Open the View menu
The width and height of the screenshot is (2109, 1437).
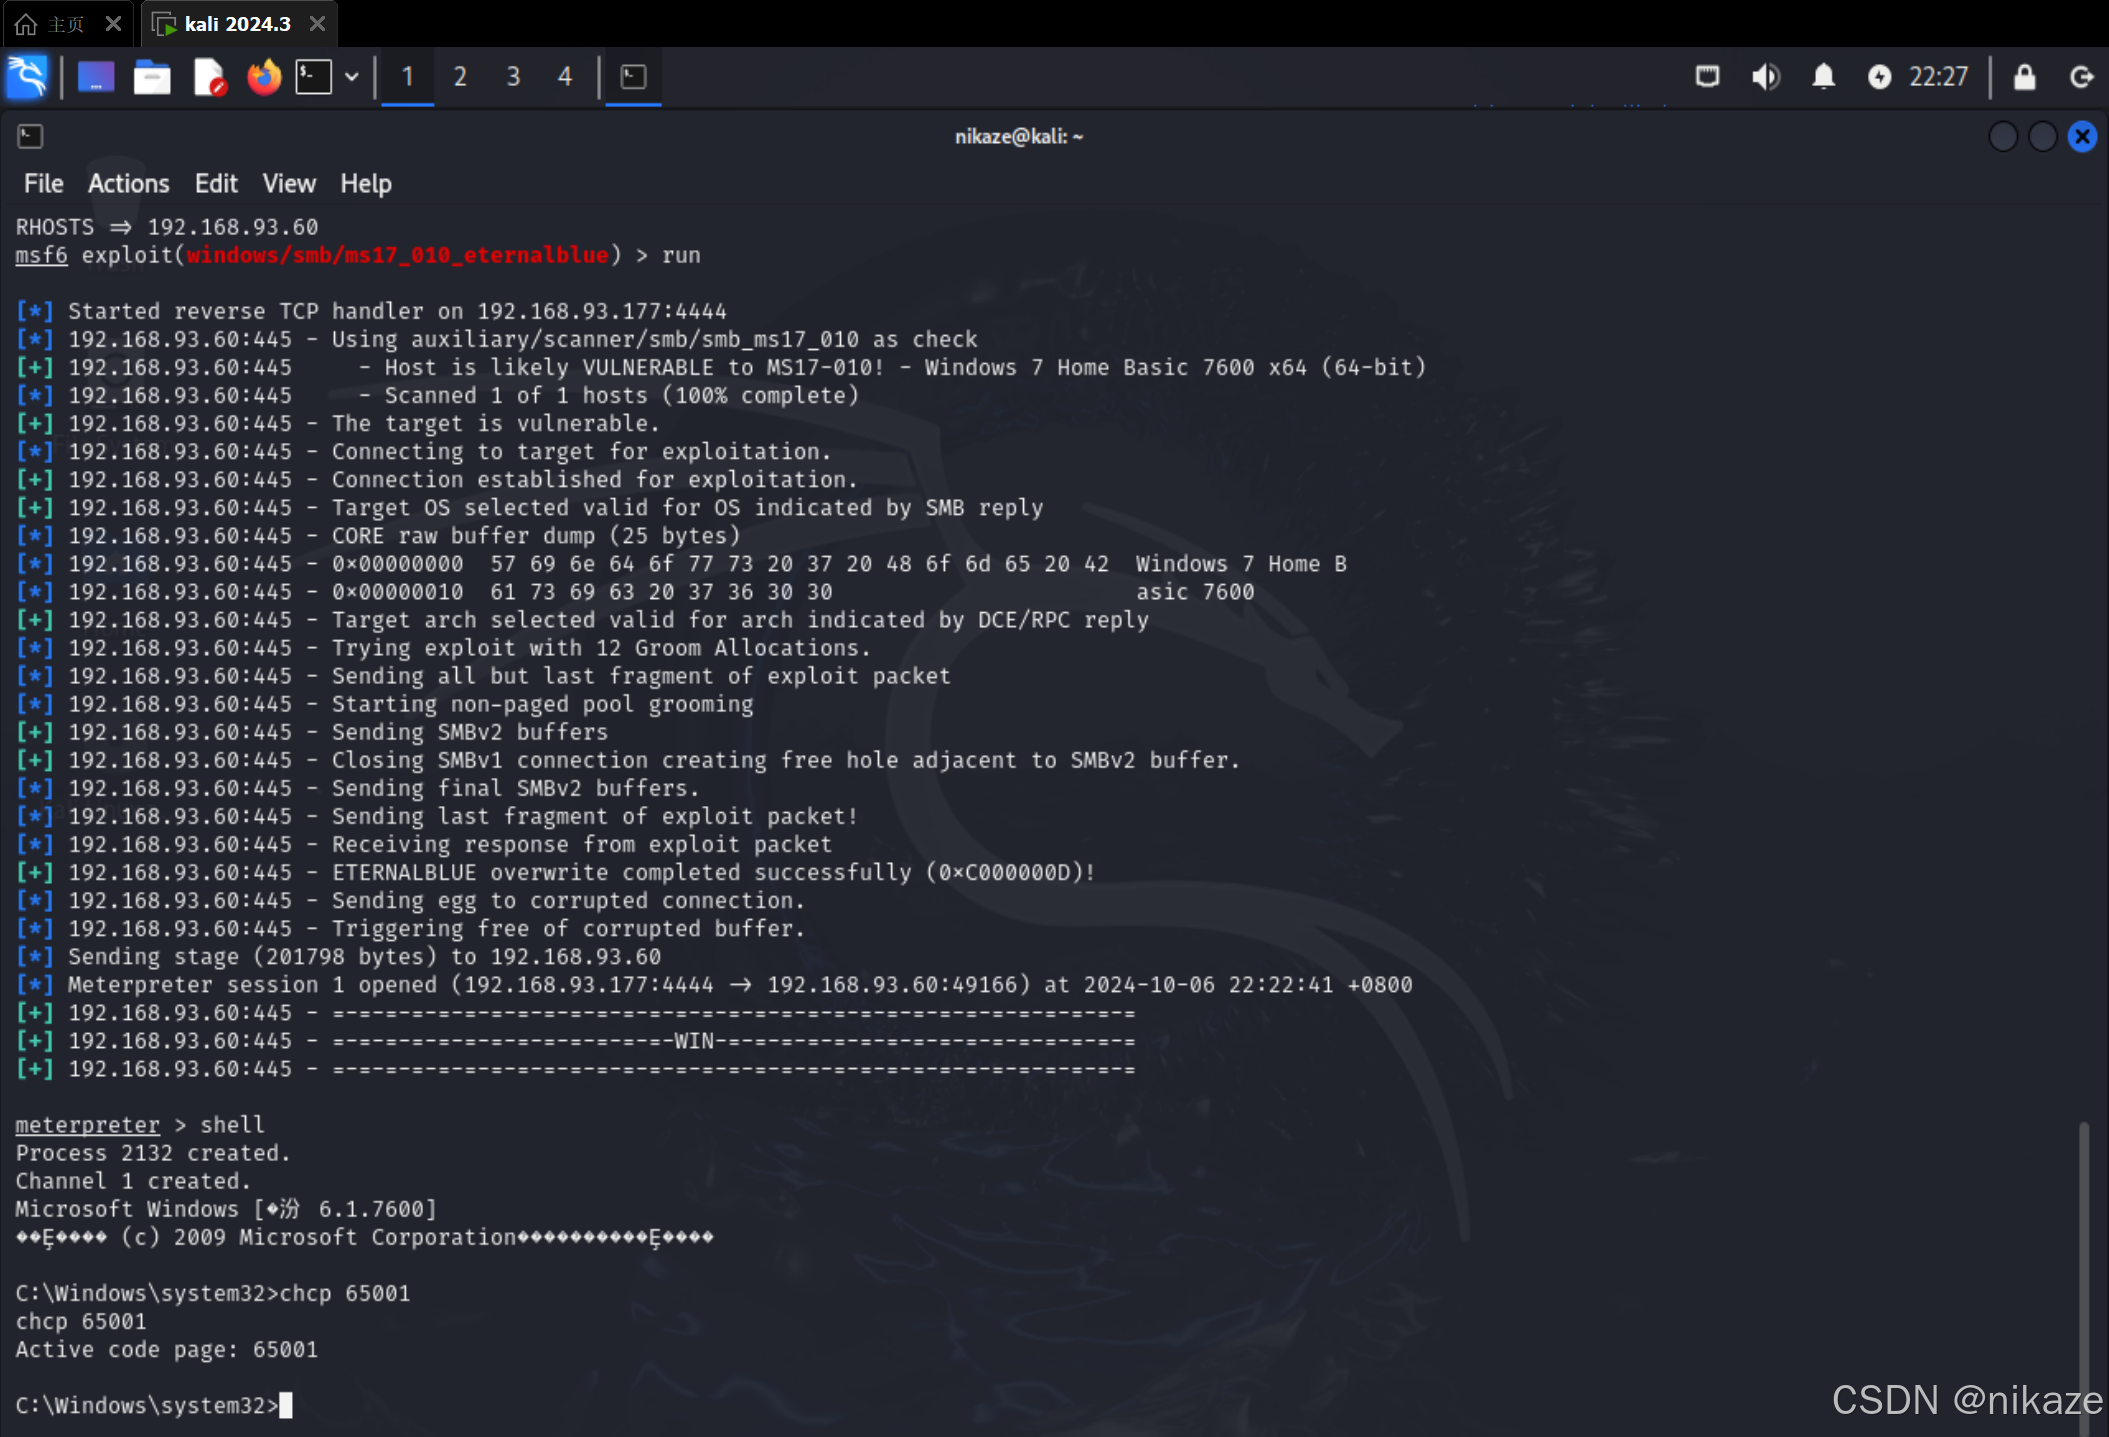(x=289, y=184)
